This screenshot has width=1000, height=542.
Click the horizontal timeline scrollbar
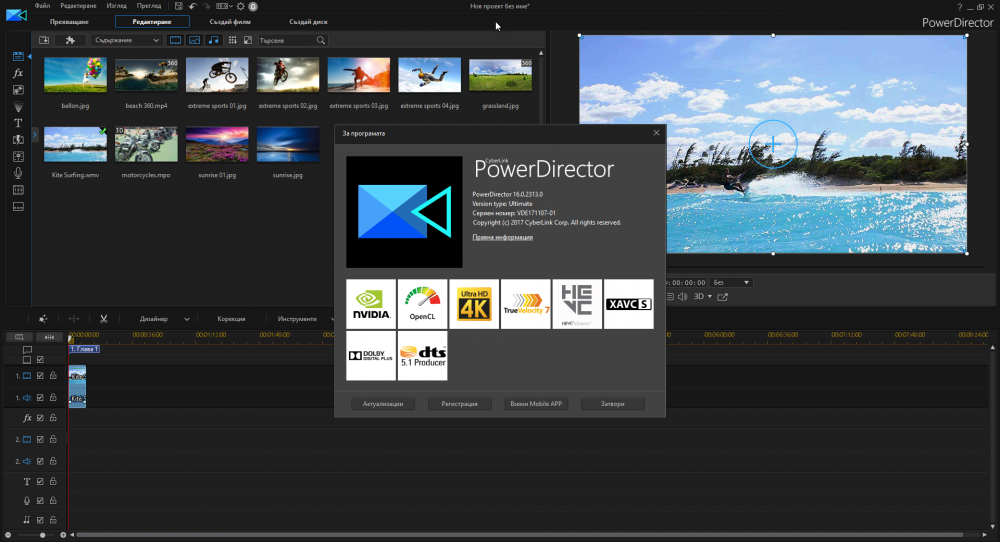click(520, 535)
